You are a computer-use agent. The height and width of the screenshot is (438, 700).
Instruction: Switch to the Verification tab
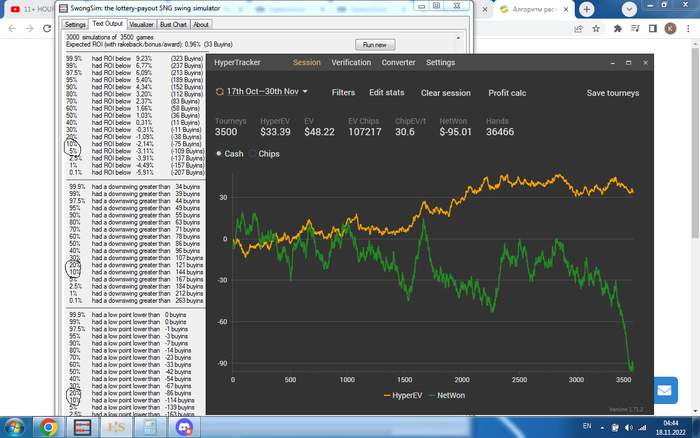click(x=351, y=63)
